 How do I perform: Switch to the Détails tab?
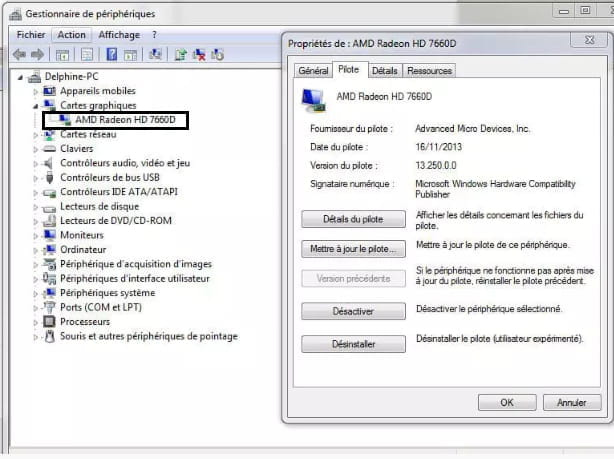[385, 71]
